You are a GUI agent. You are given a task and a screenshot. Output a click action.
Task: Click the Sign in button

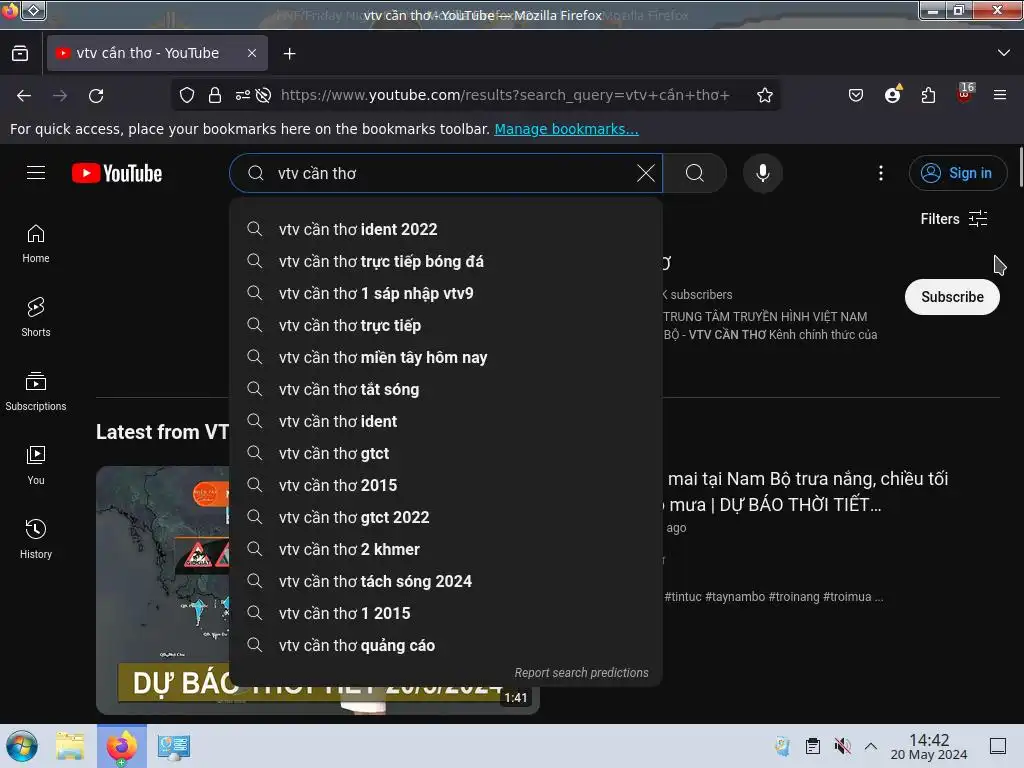tap(957, 173)
